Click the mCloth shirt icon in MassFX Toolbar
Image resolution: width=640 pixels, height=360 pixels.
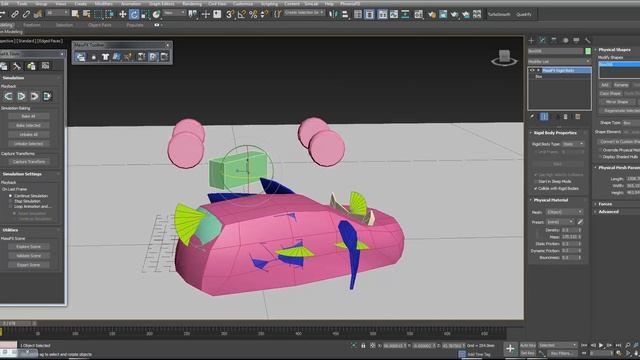(105, 57)
